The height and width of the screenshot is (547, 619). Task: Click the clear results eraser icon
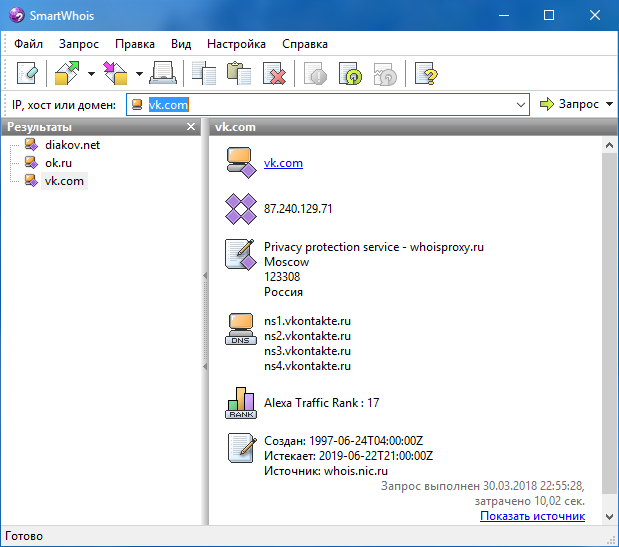[26, 74]
